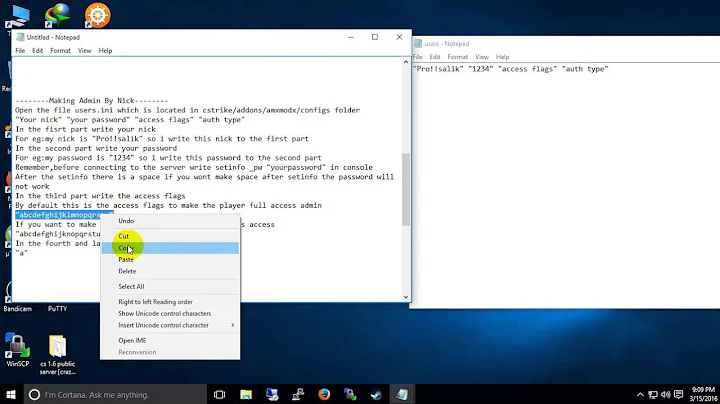Open File Explorer from the taskbar

click(x=246, y=394)
